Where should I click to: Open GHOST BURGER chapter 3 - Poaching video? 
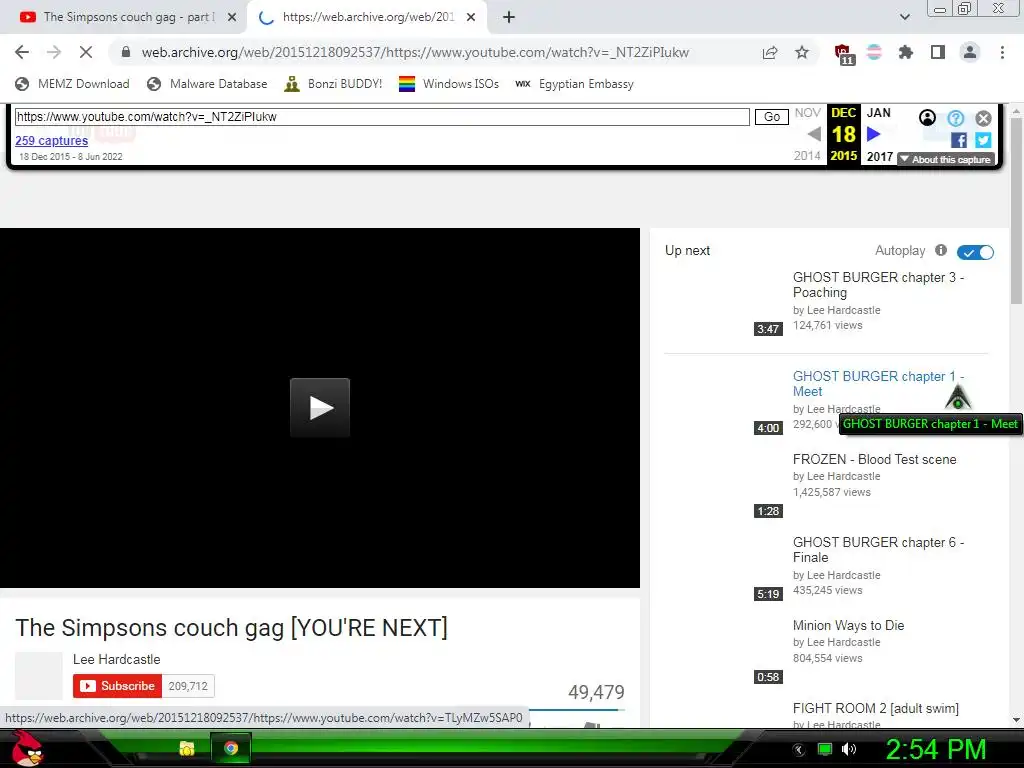click(878, 285)
